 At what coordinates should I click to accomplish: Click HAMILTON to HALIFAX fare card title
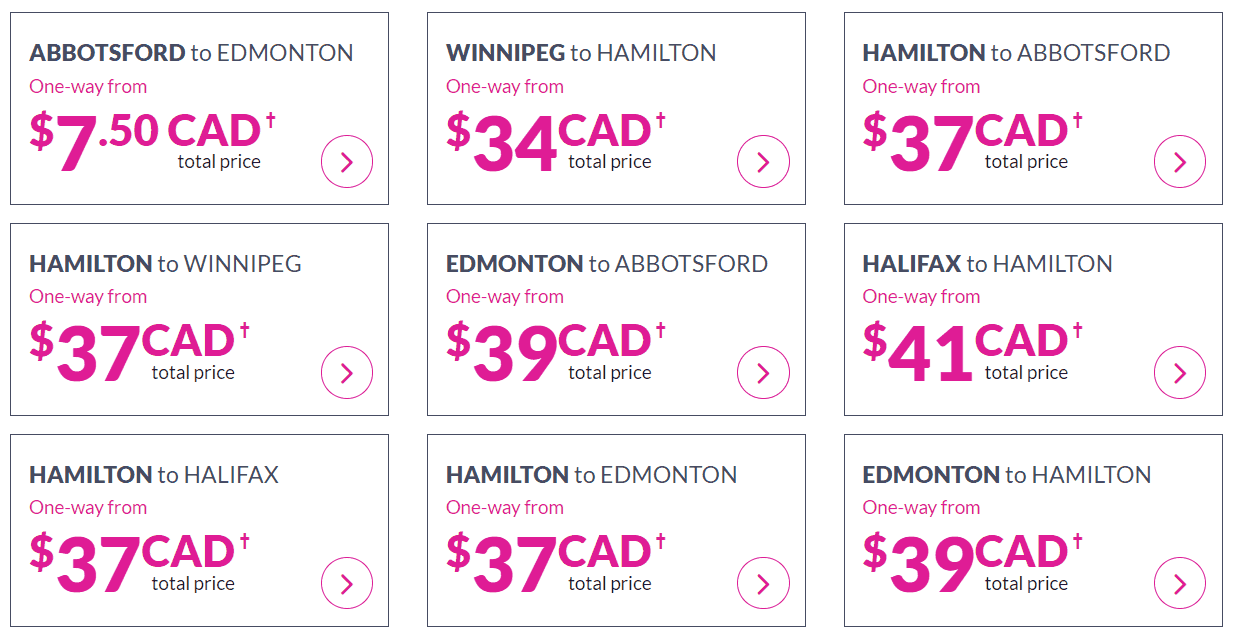click(x=154, y=475)
